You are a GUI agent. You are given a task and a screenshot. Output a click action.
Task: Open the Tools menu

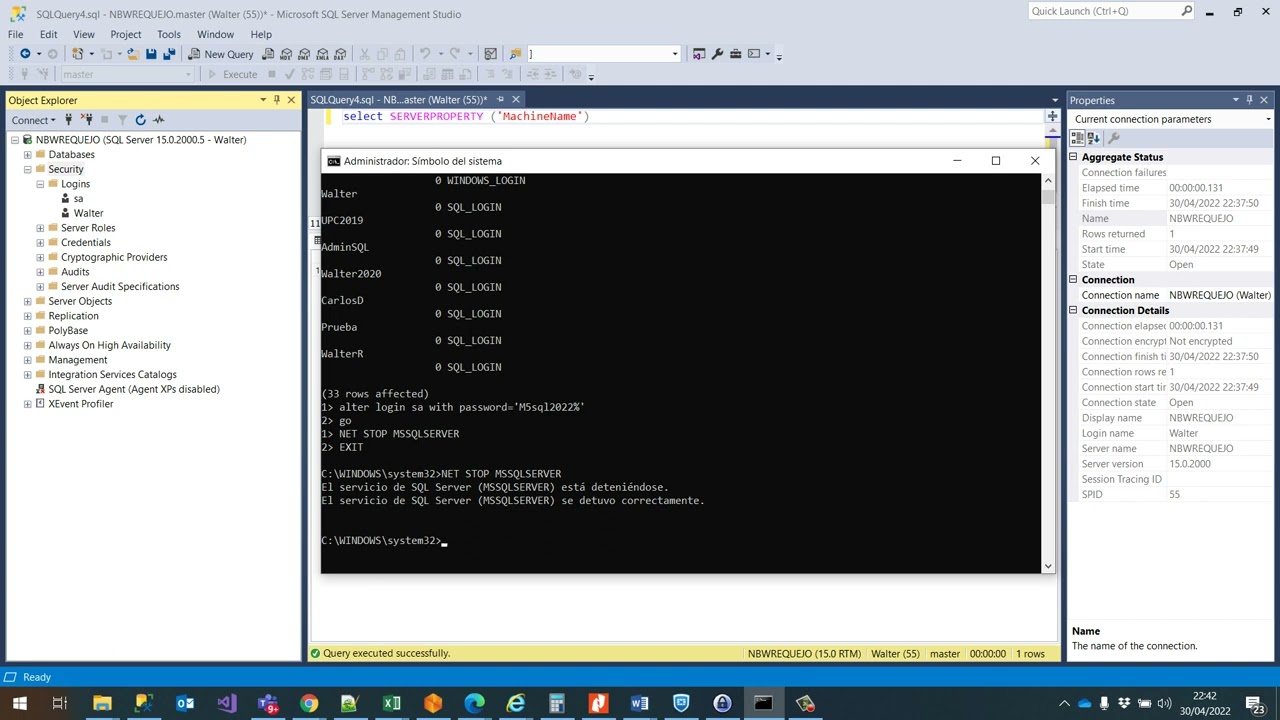pyautogui.click(x=169, y=34)
